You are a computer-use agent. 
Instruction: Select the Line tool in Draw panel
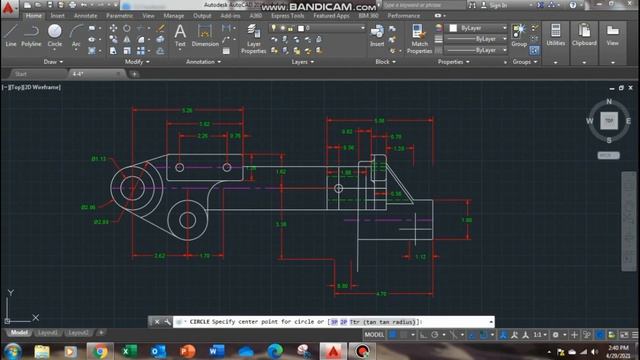coord(11,35)
